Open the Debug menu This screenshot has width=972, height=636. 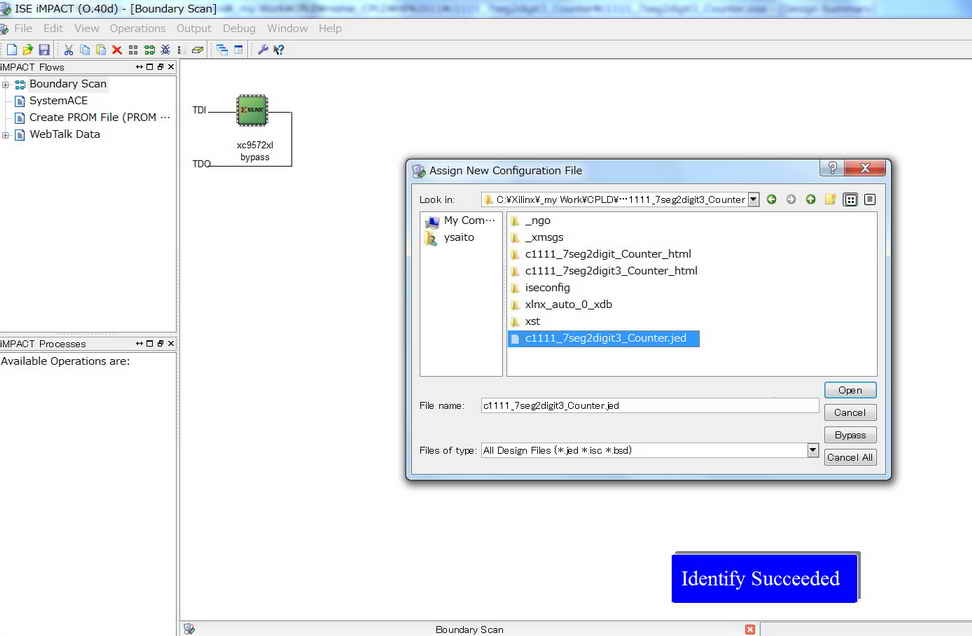pos(239,29)
